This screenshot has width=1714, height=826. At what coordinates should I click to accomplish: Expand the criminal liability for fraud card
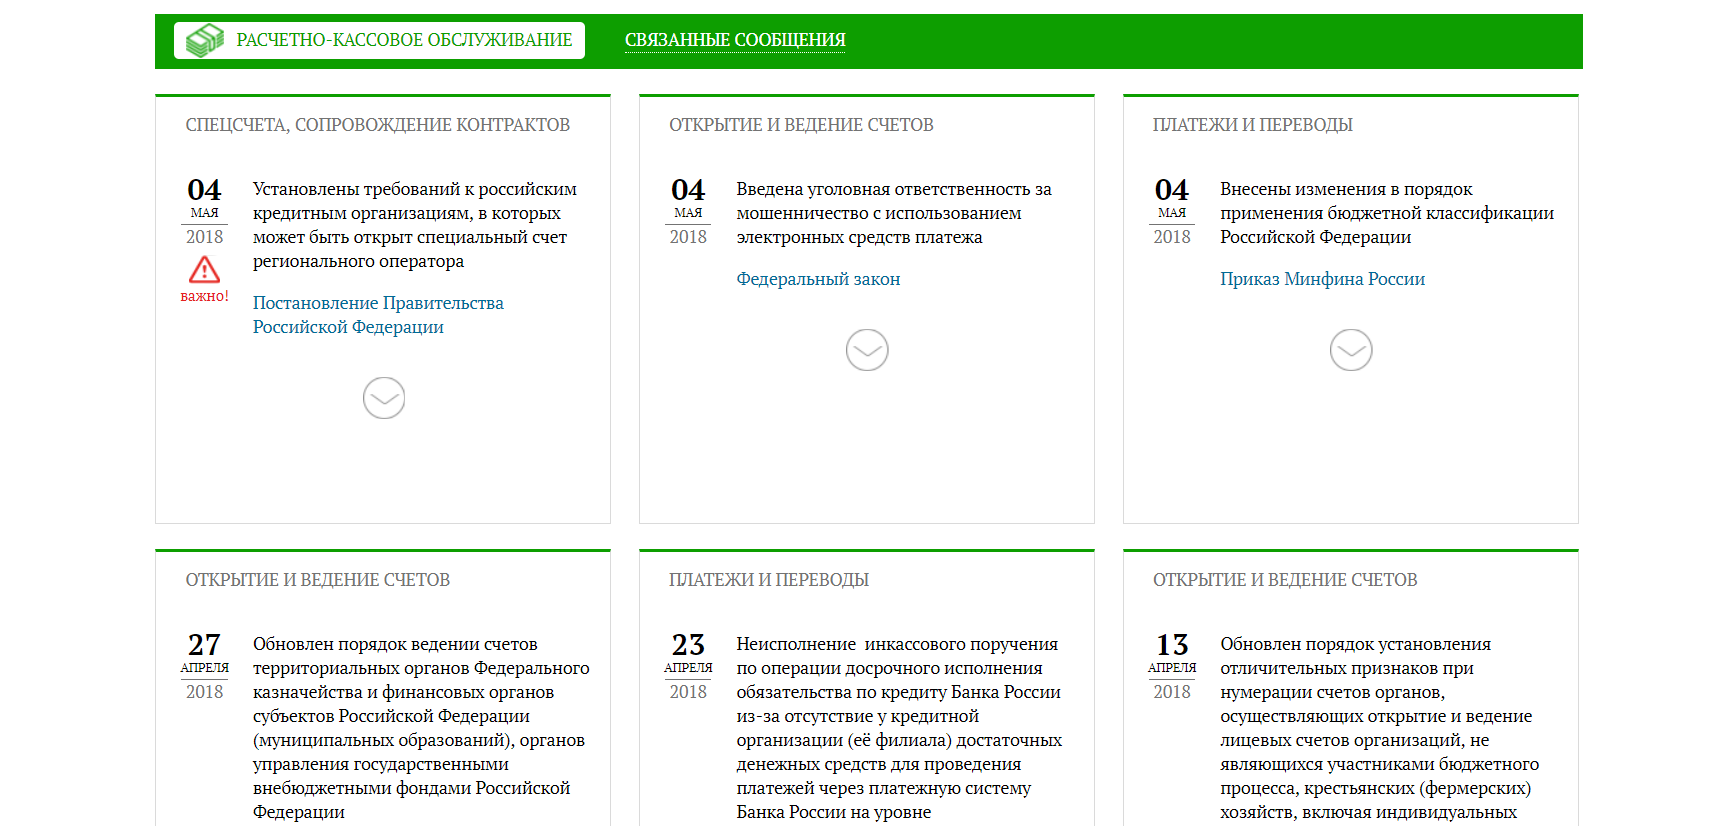pos(867,350)
